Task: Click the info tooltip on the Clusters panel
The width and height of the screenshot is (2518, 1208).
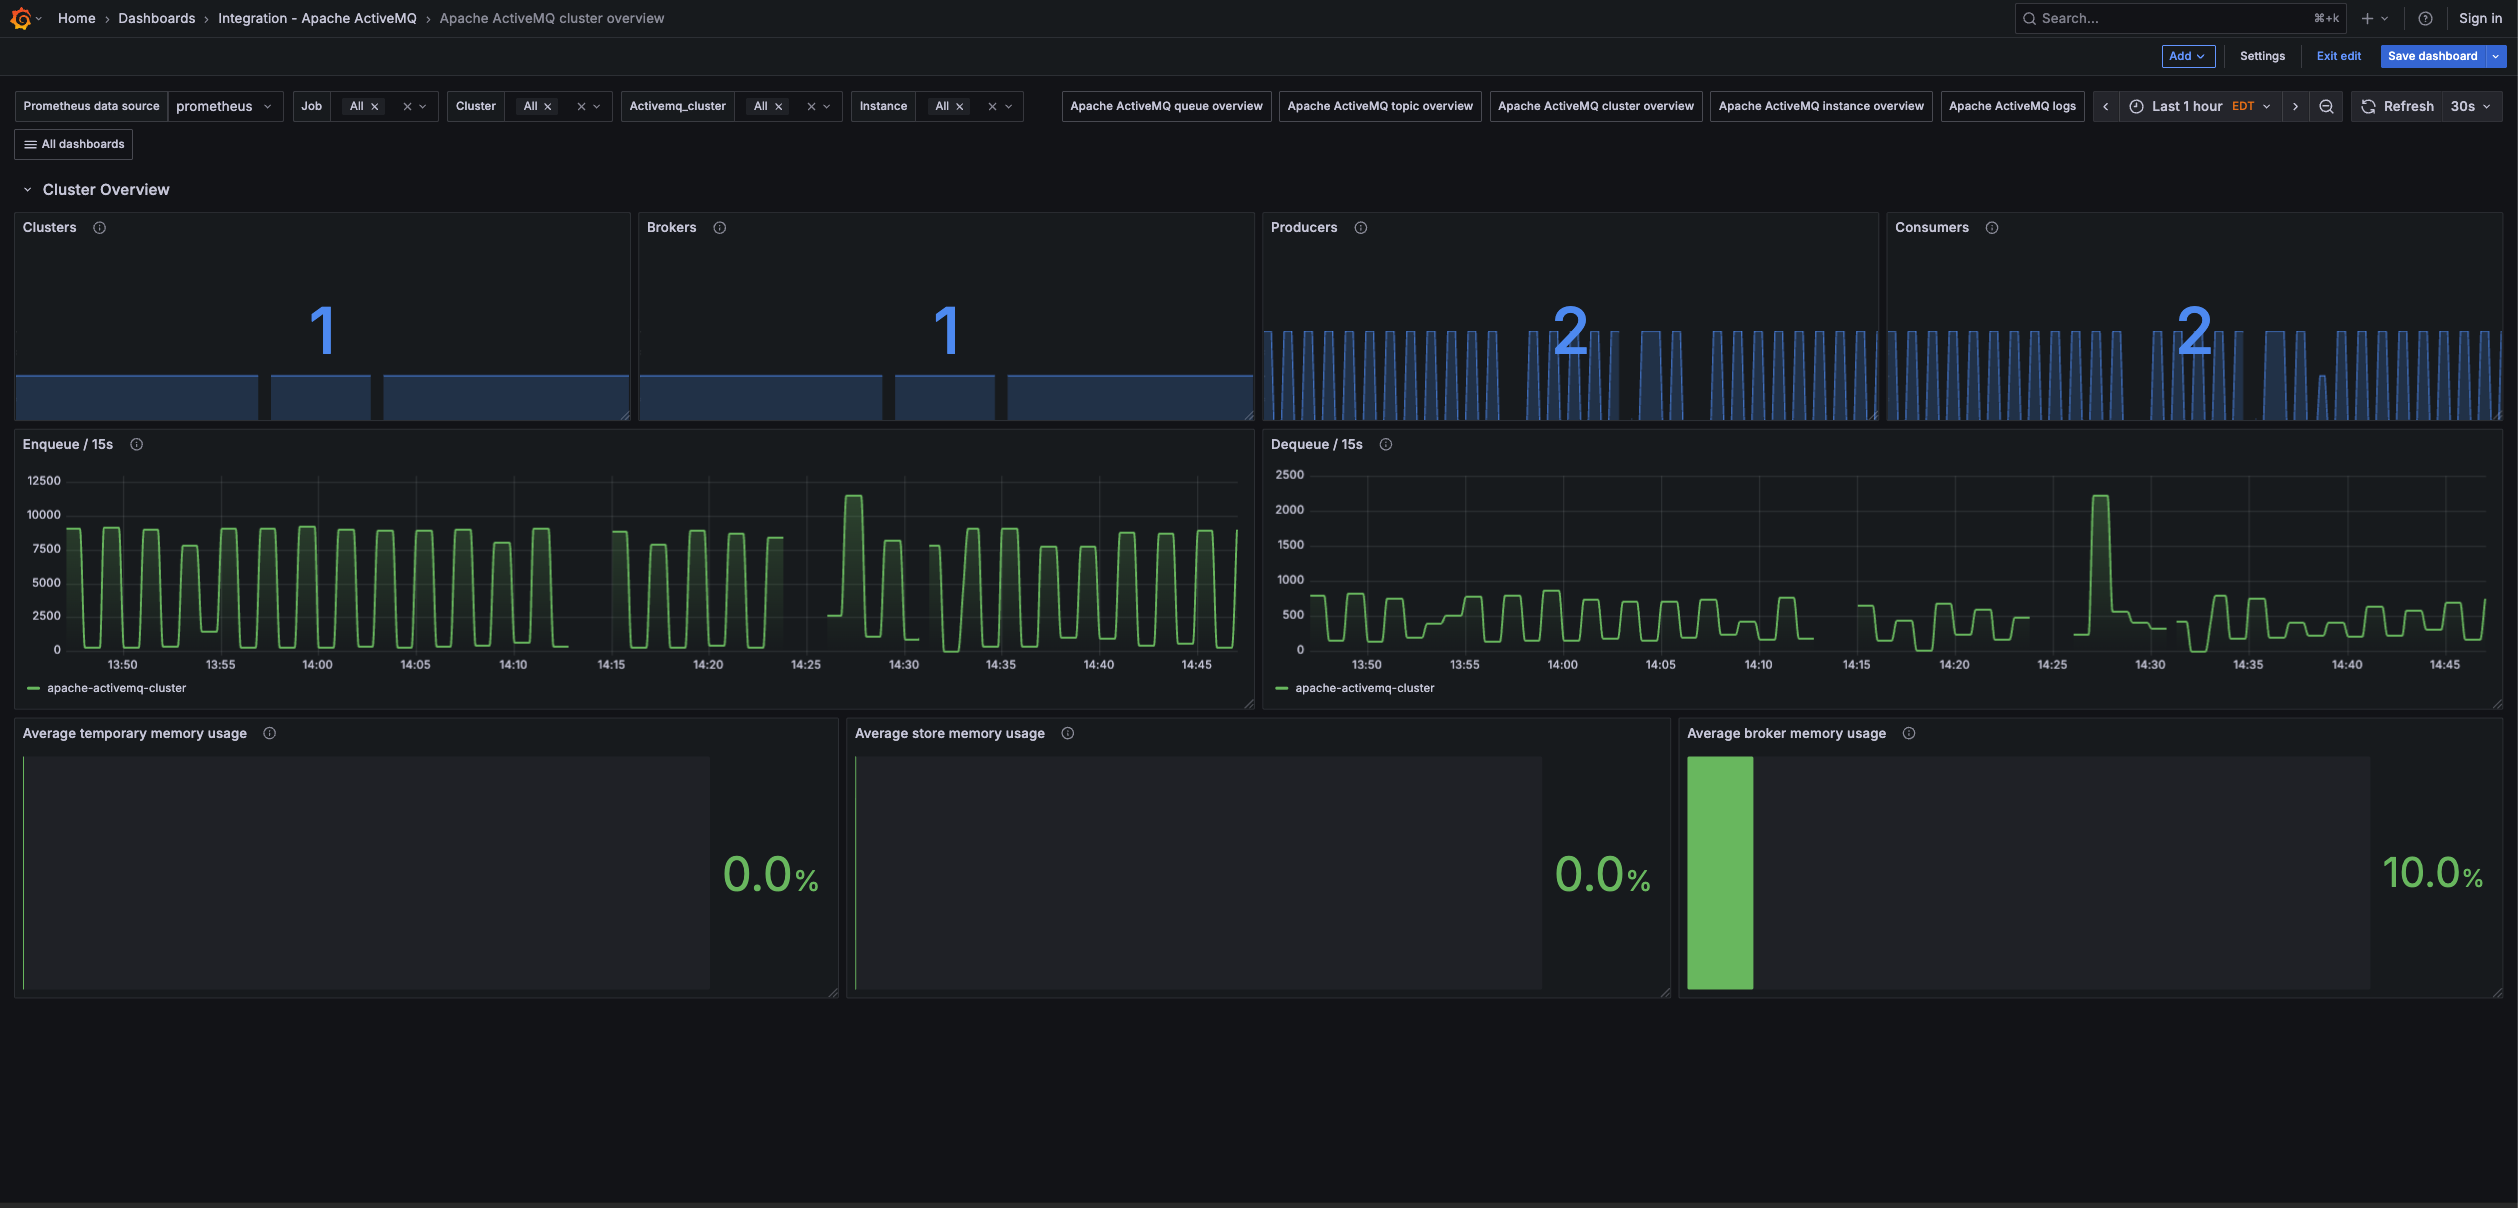Action: [99, 228]
